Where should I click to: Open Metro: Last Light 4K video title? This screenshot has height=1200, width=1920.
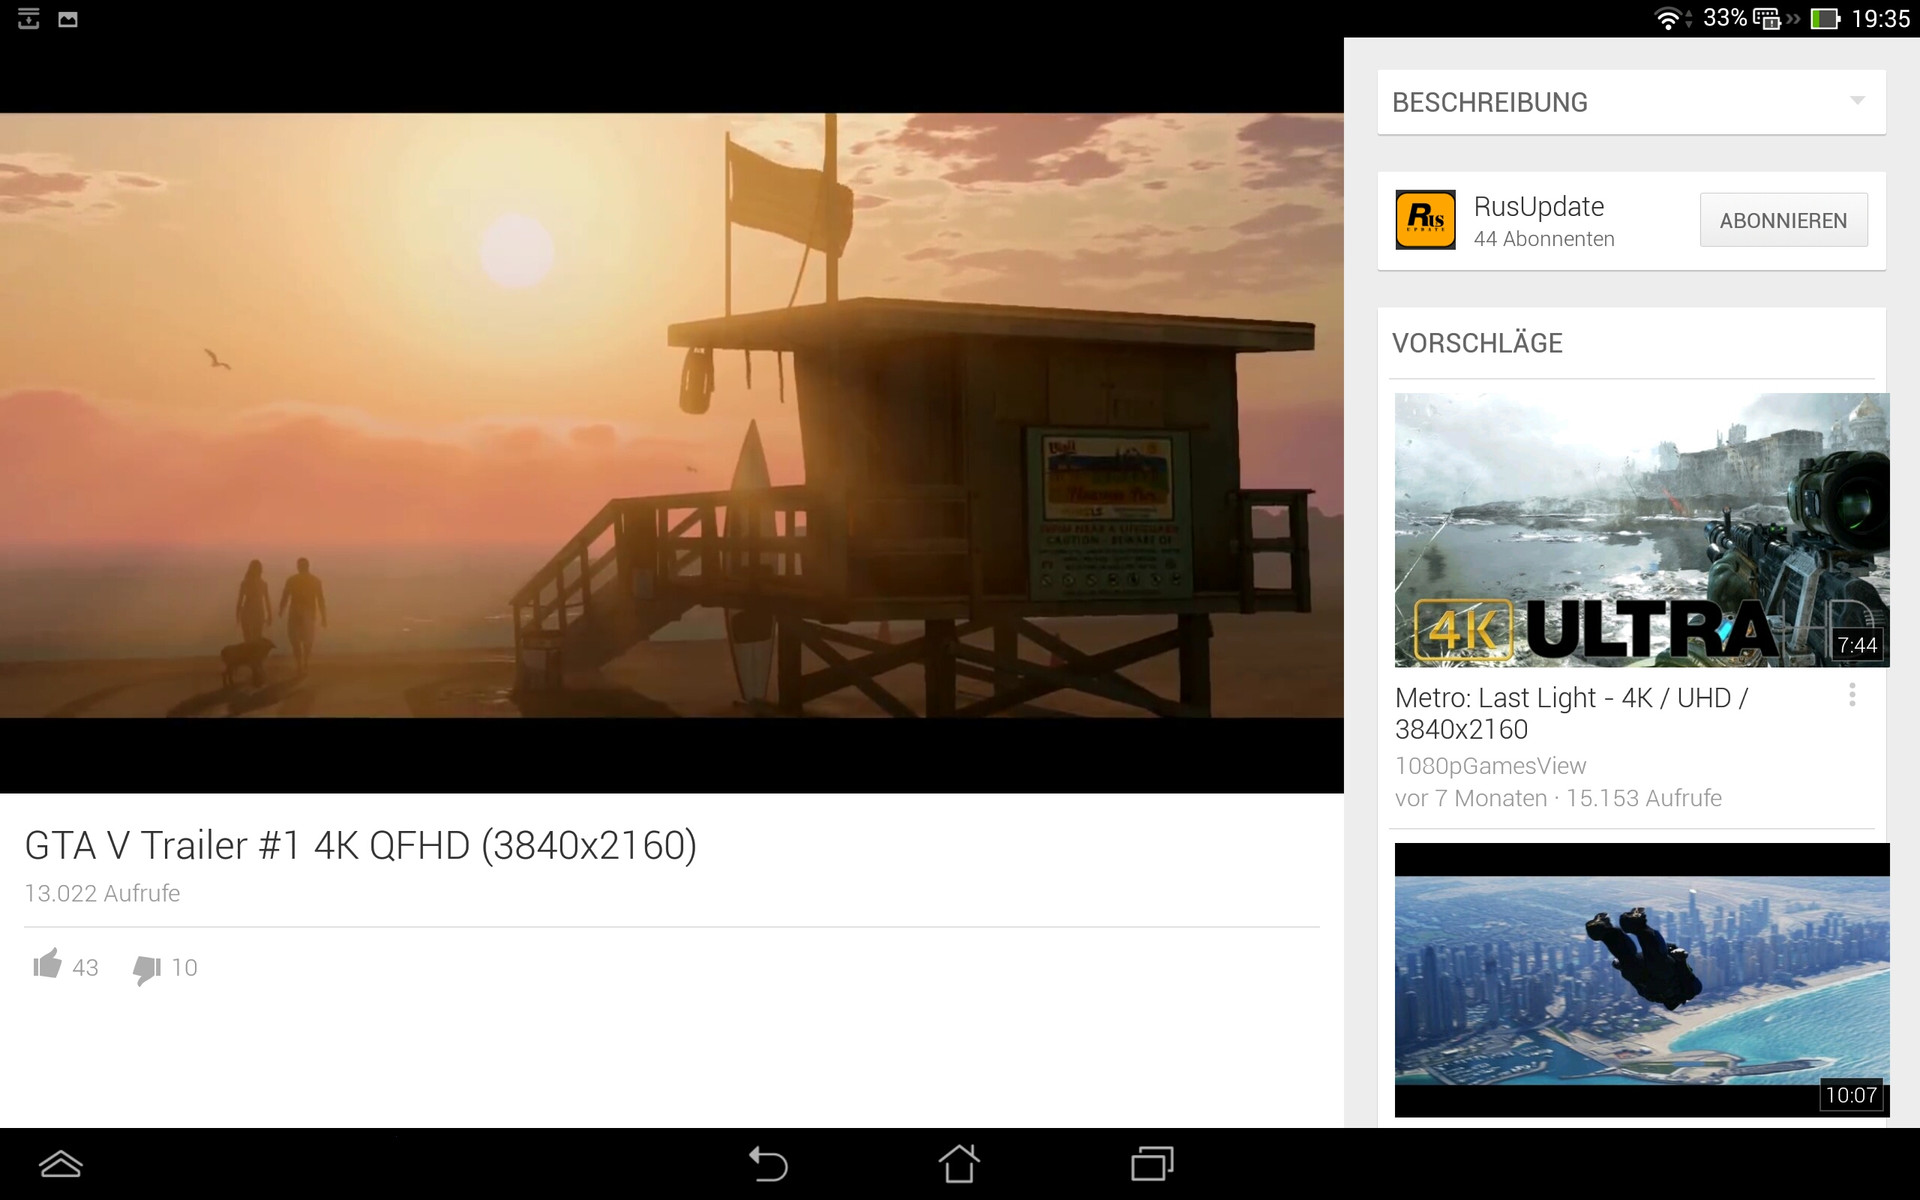click(x=1571, y=713)
